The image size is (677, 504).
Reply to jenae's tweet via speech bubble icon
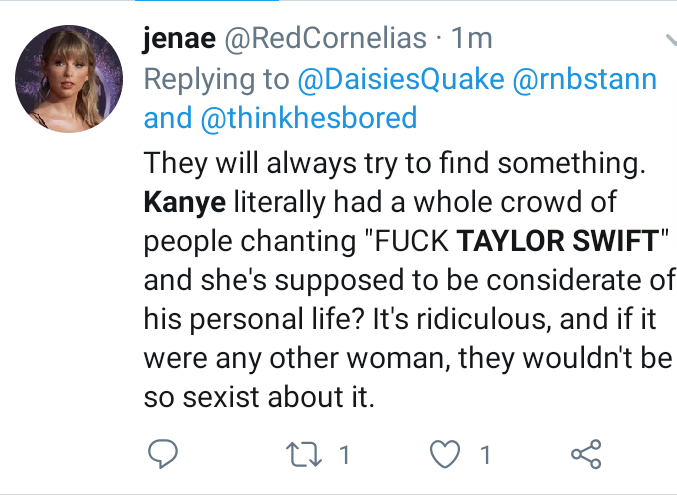tap(163, 454)
